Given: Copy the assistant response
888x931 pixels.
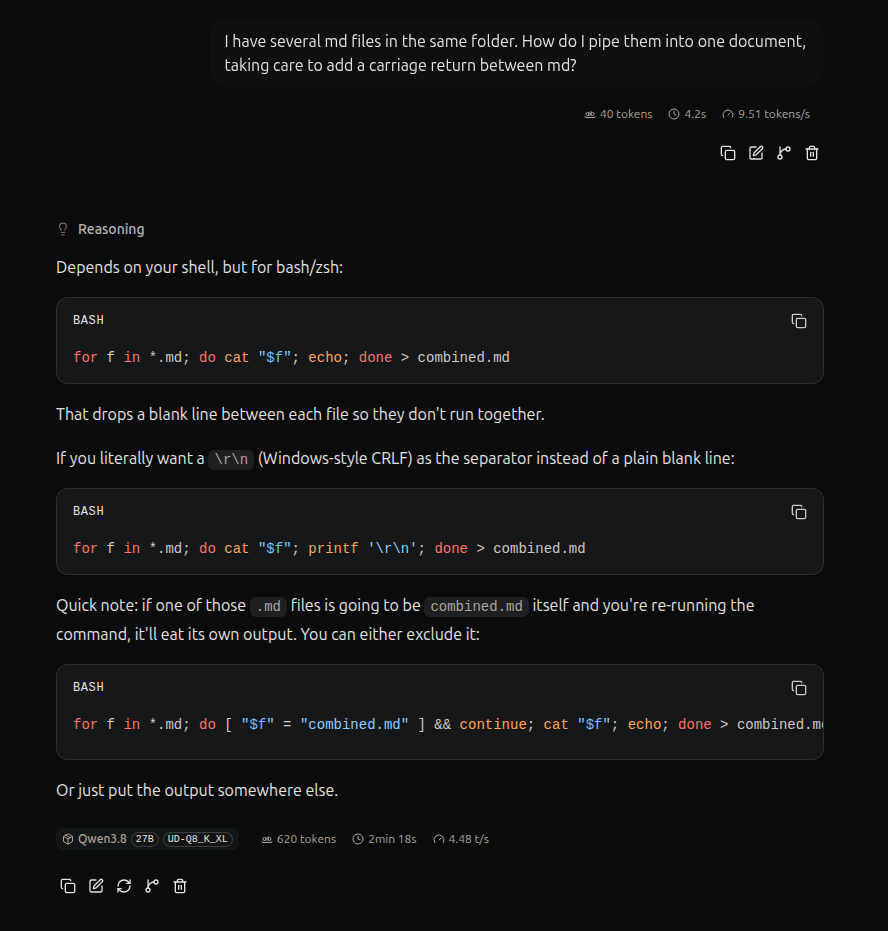Looking at the screenshot, I should pyautogui.click(x=68, y=886).
